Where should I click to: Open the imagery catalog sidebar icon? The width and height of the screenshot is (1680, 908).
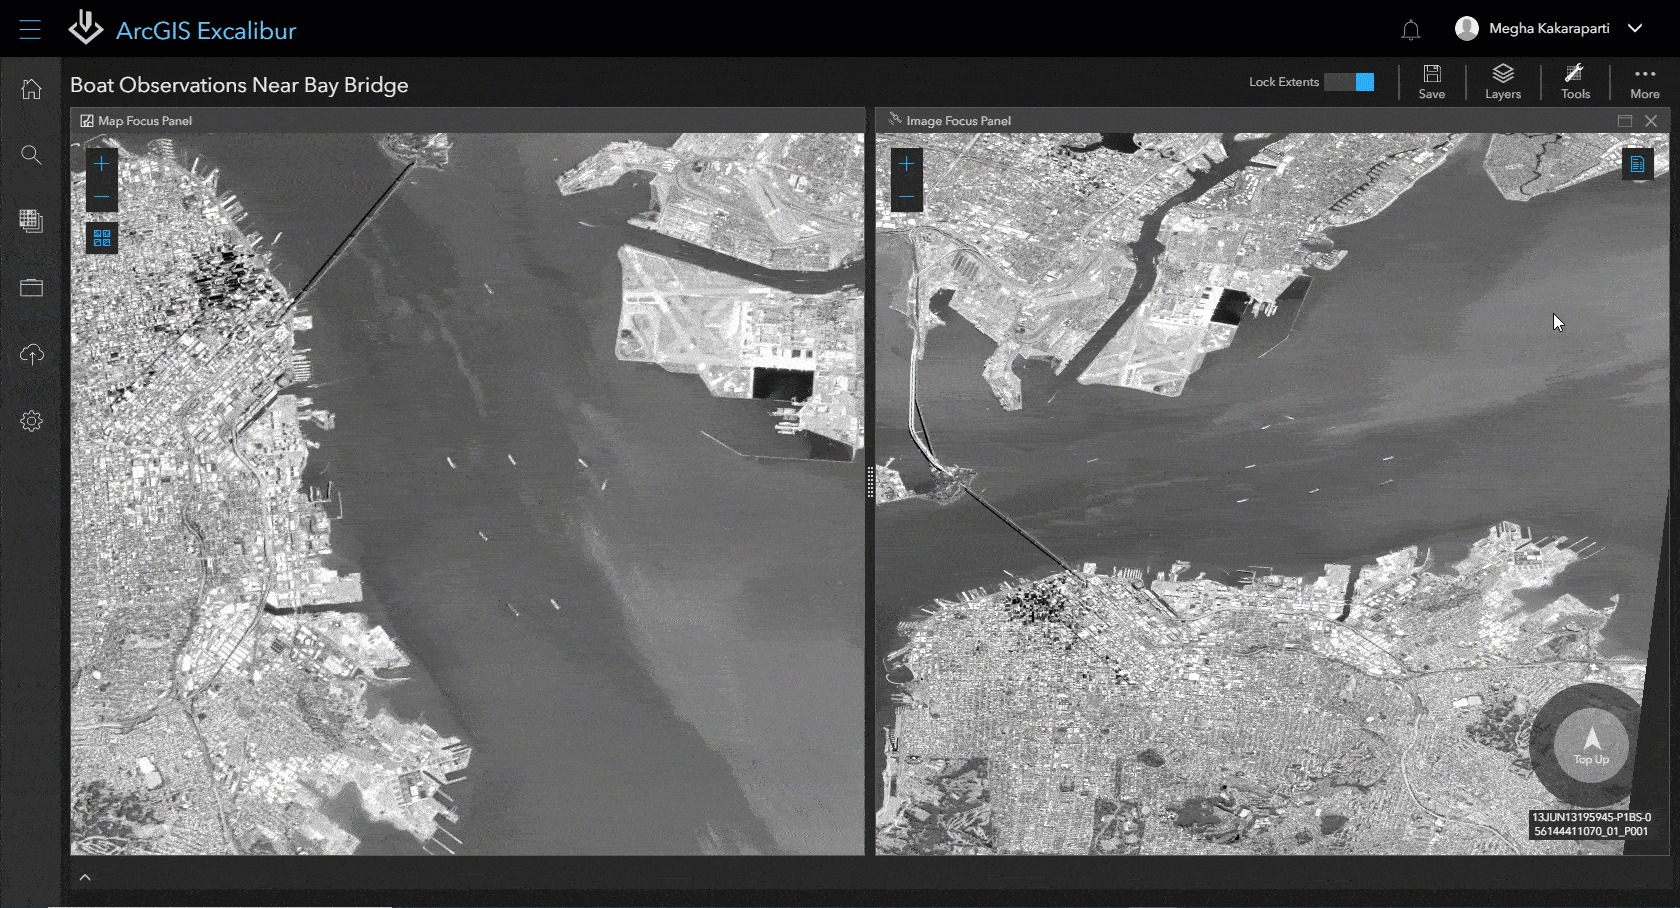tap(31, 221)
